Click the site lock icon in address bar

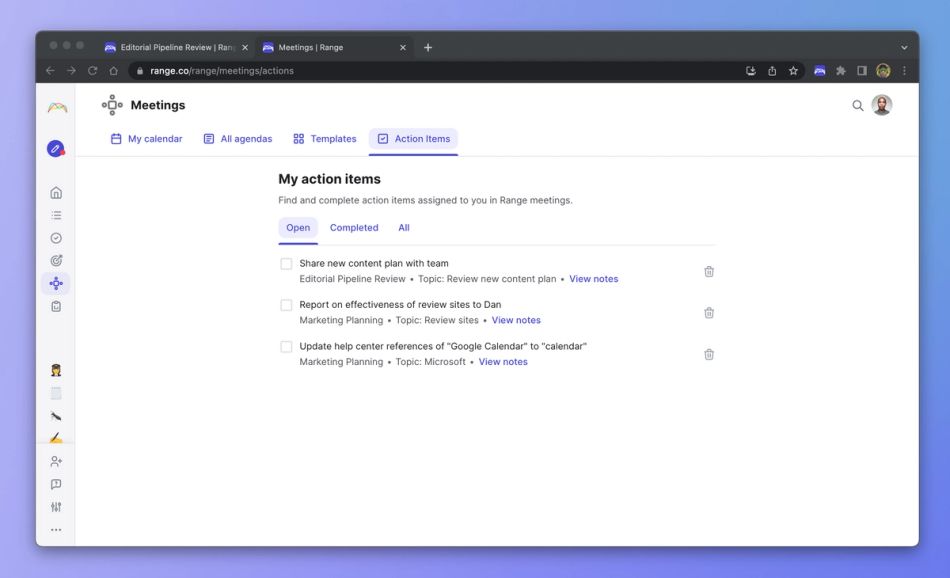[x=140, y=71]
